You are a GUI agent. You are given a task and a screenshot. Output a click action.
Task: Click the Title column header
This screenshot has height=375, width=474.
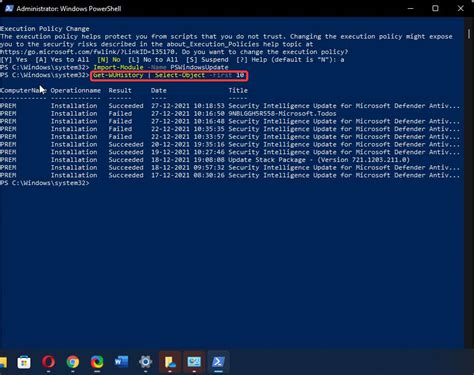238,91
